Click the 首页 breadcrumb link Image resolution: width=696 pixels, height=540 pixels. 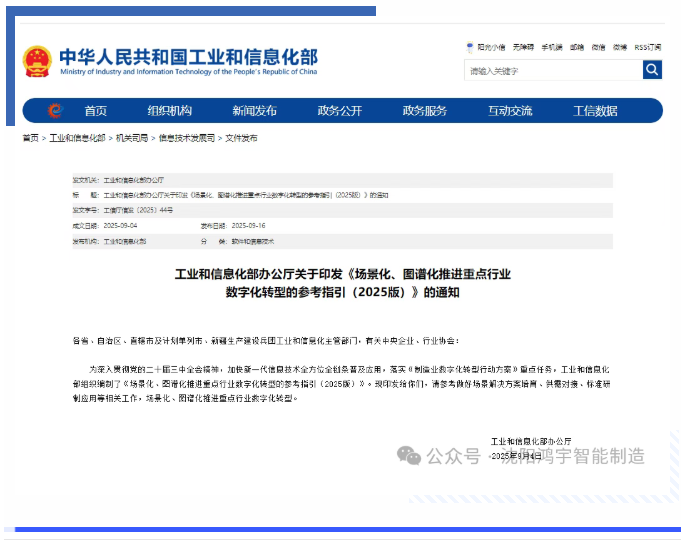pos(31,138)
